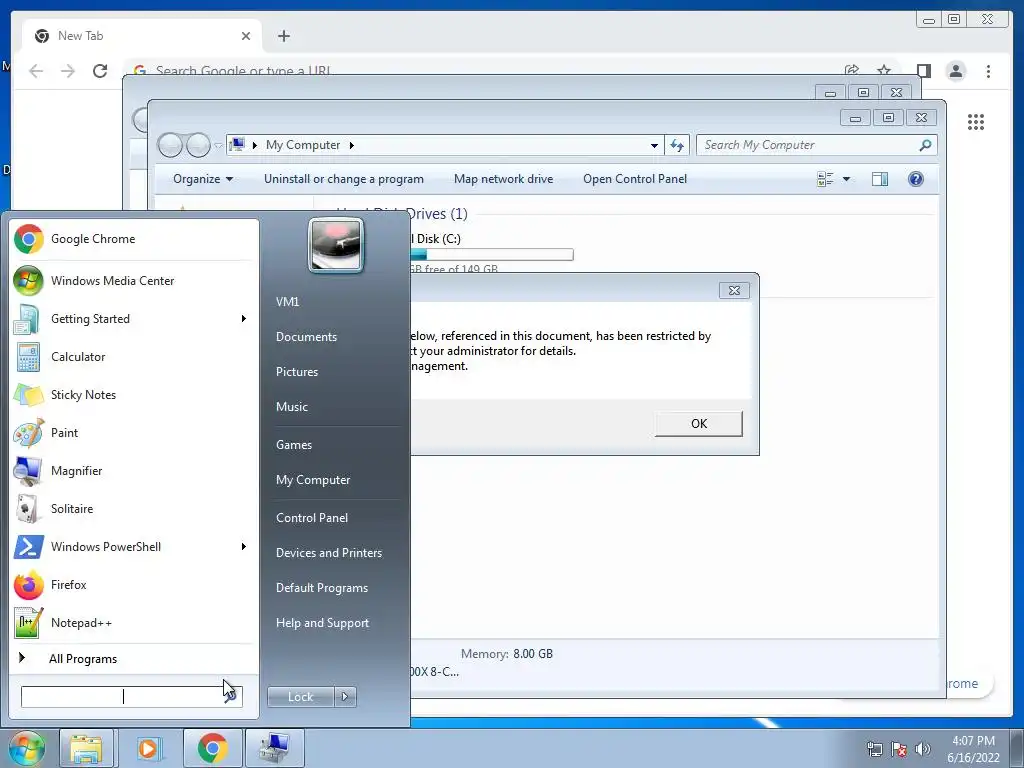Click the Local Disk (C:) usage bar
The width and height of the screenshot is (1024, 768).
click(x=491, y=255)
